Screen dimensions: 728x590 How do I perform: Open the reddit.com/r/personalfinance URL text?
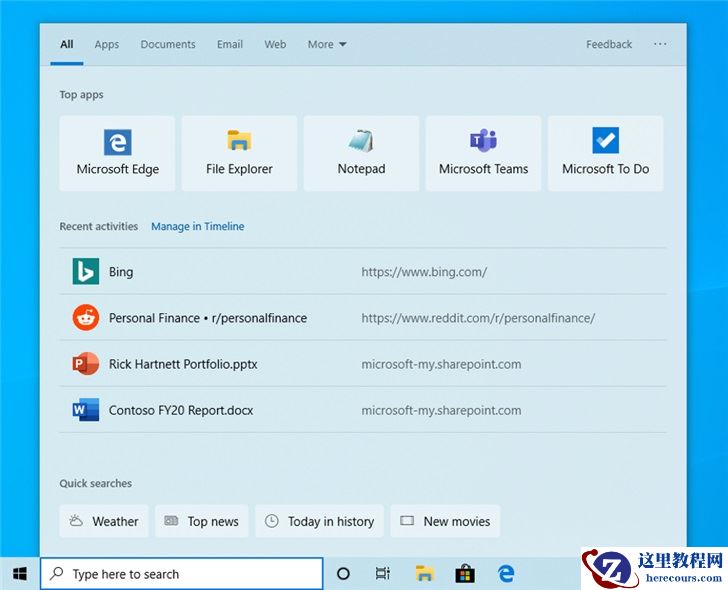click(478, 318)
